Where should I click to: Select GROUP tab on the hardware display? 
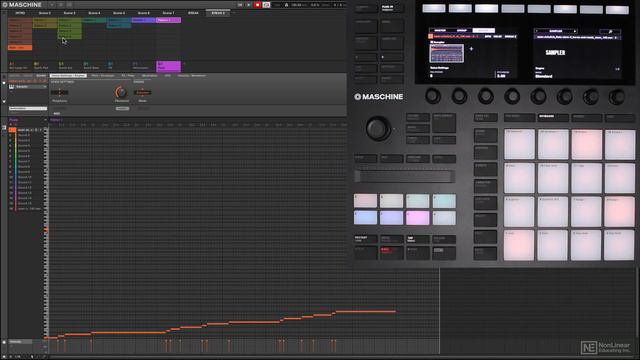pos(462,30)
